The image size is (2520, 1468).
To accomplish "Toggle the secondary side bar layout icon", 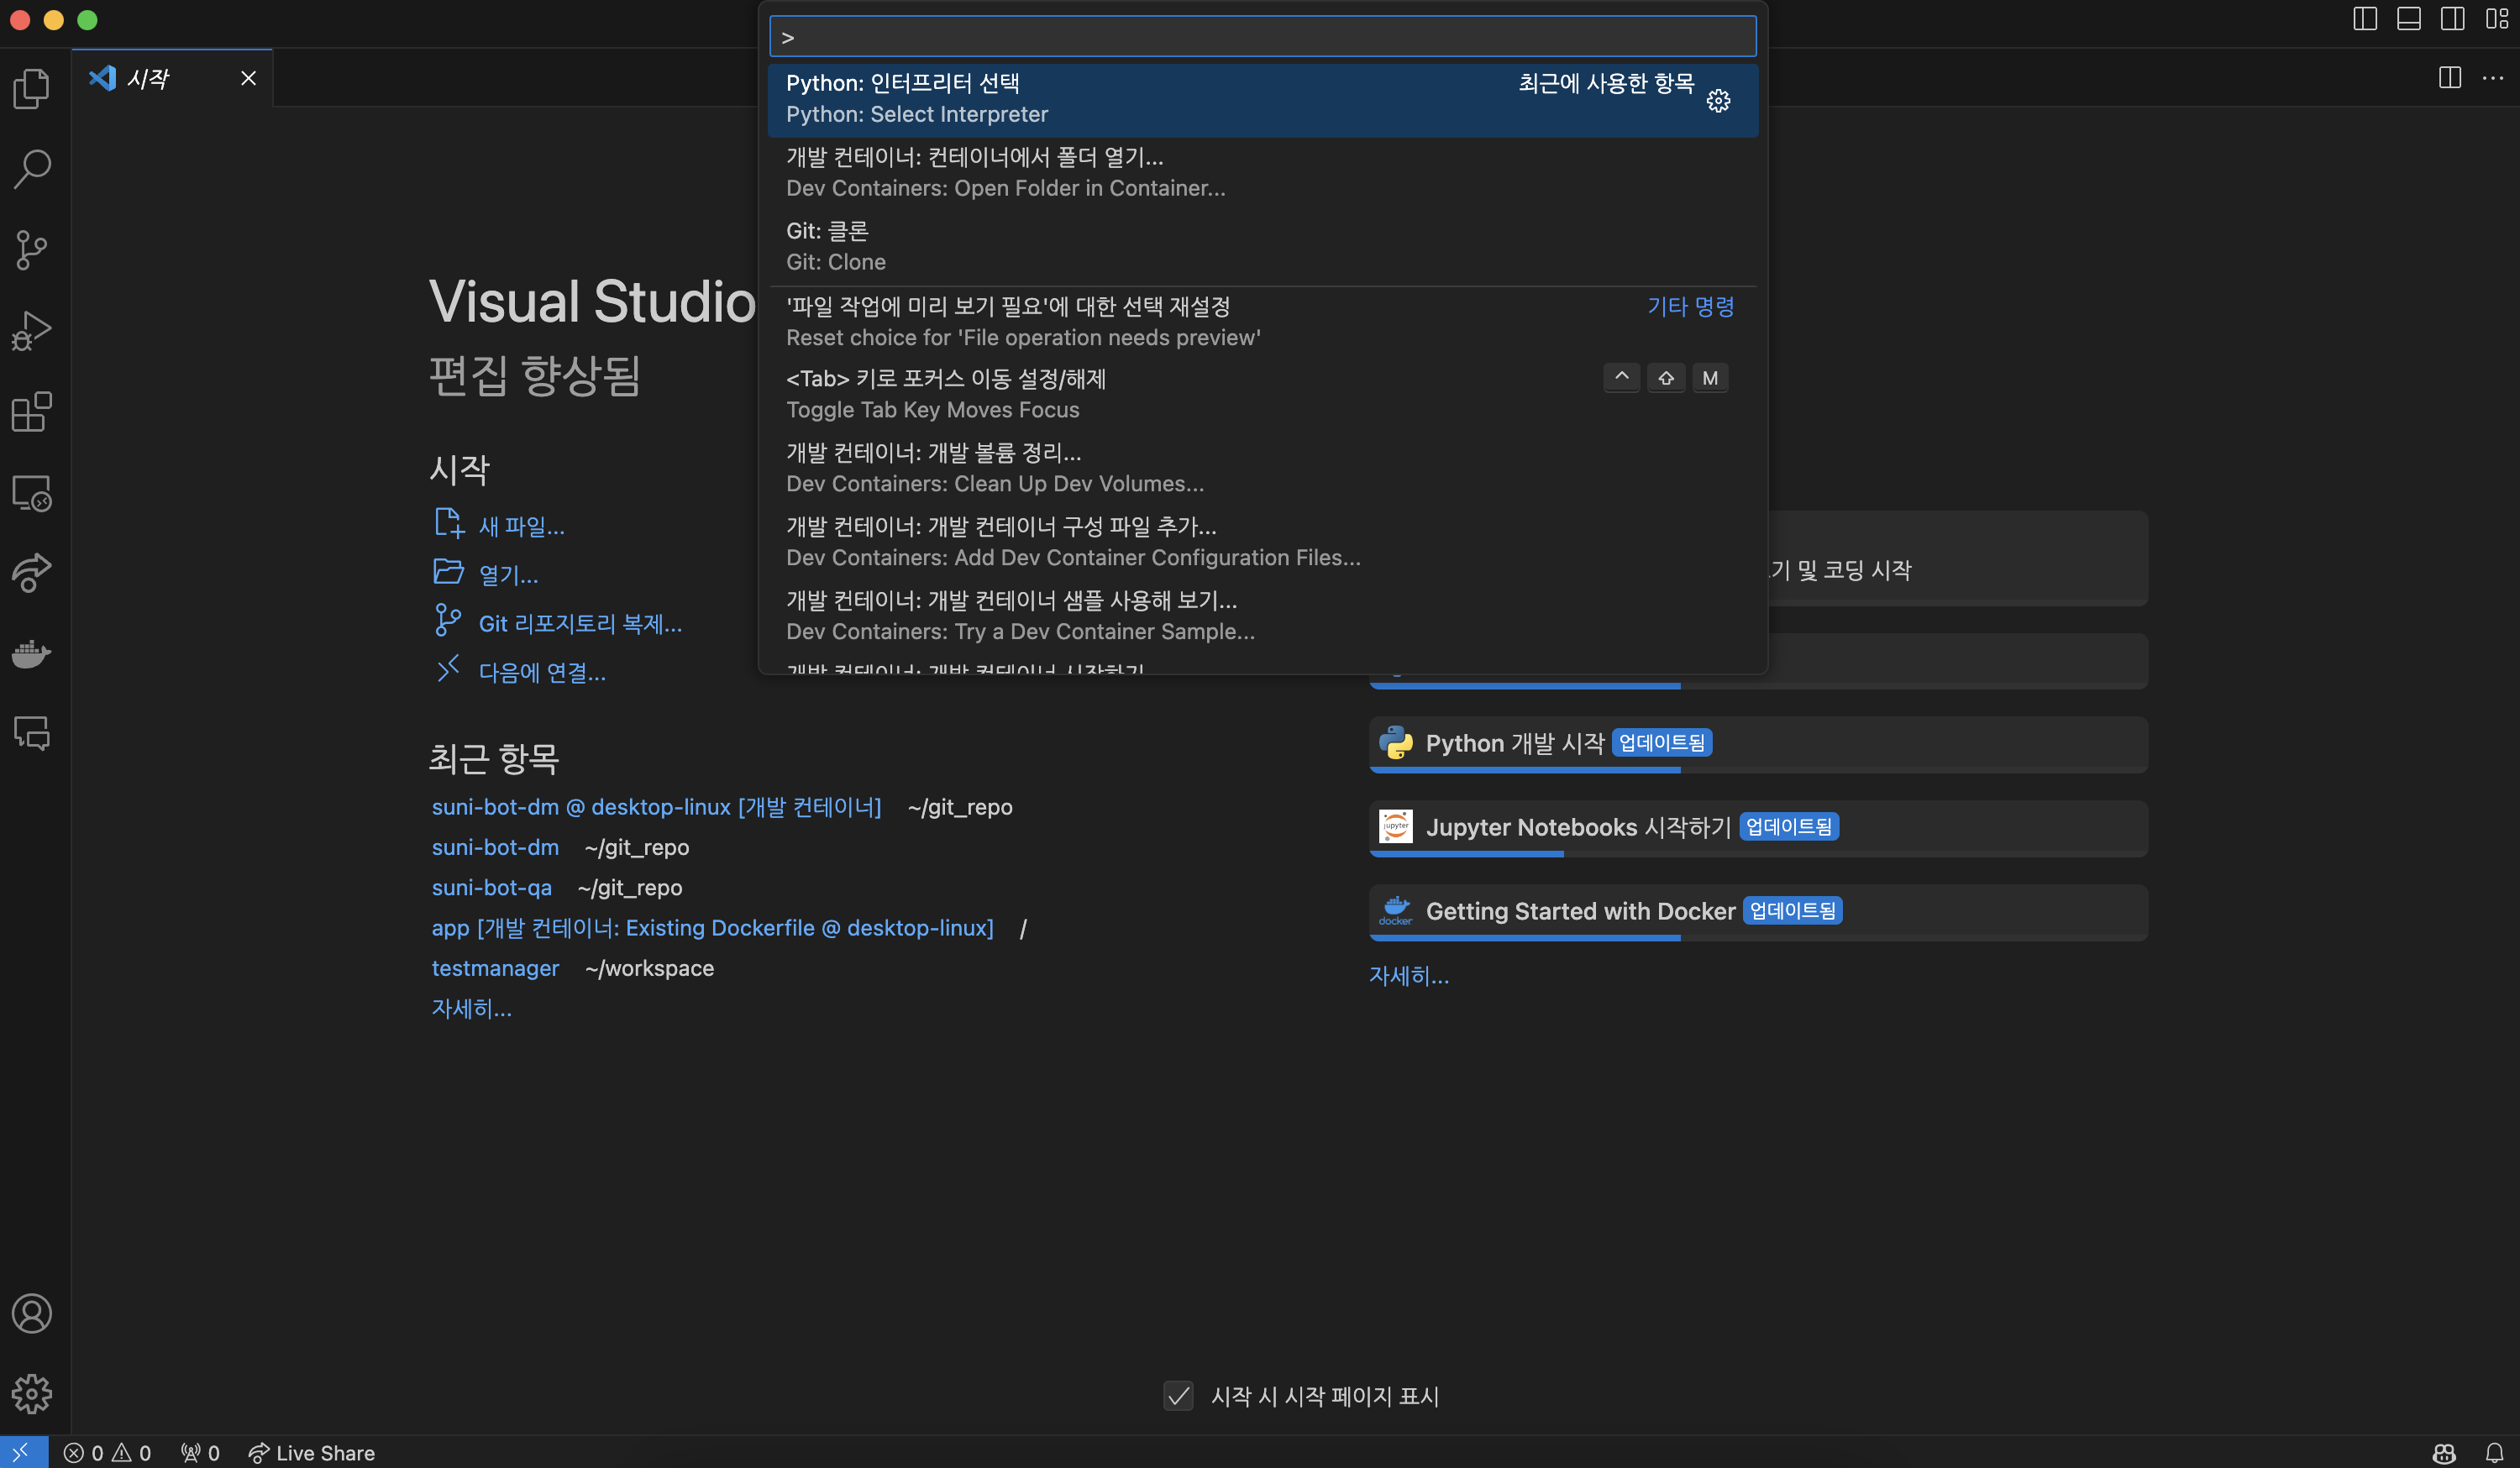I will pos(2452,19).
